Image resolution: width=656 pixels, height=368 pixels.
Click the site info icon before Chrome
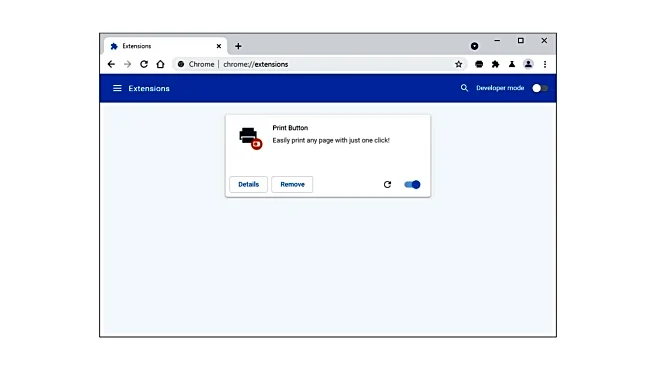coord(181,64)
